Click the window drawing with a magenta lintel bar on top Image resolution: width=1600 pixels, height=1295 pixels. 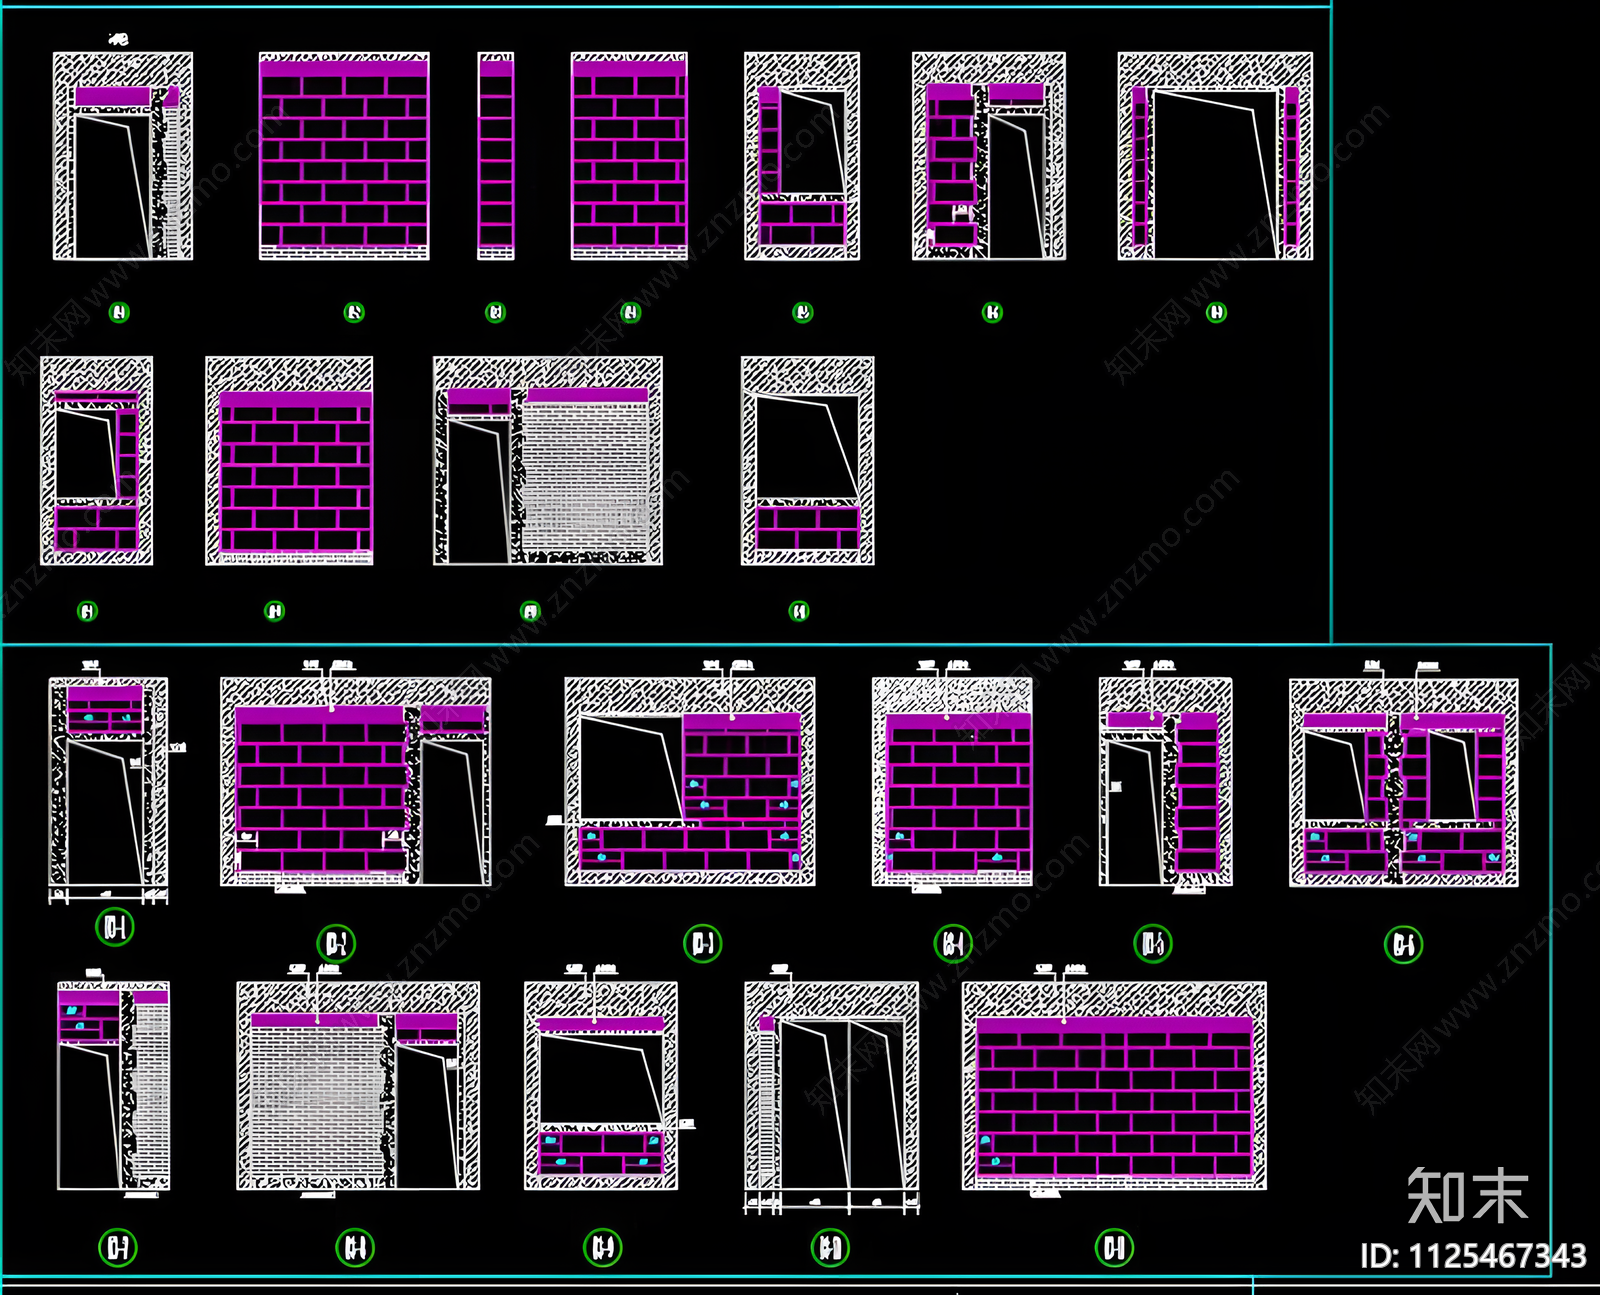601,1086
